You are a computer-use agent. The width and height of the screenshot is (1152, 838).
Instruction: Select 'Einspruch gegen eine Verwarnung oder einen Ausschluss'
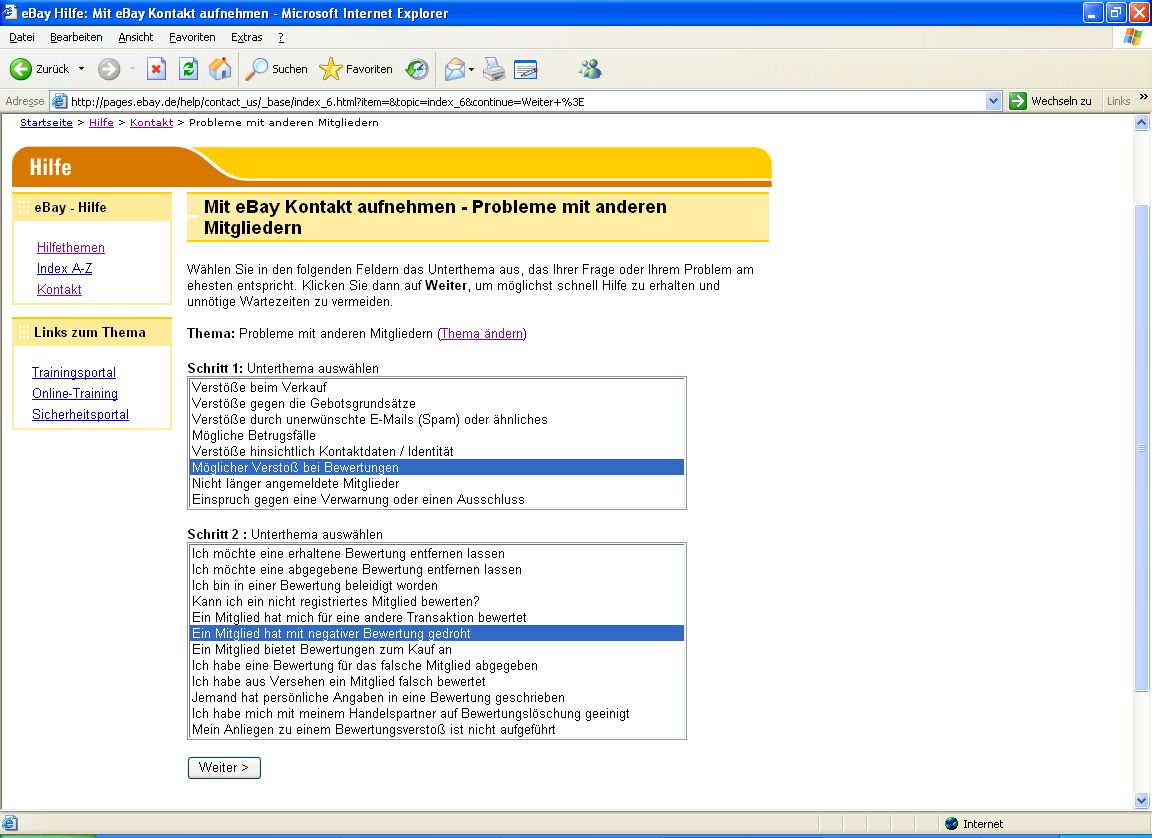click(x=437, y=499)
